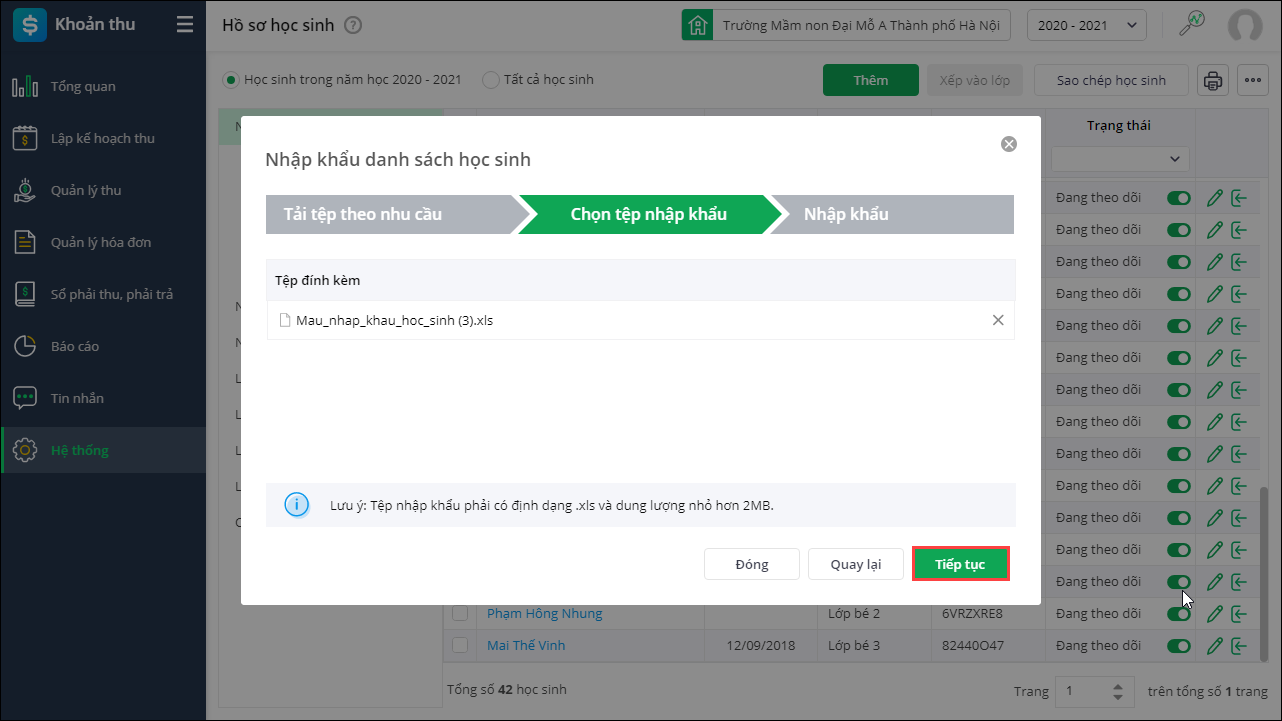This screenshot has width=1282, height=721.
Task: Check the box next to Phạm Hồng Nhung
Action: pos(460,613)
